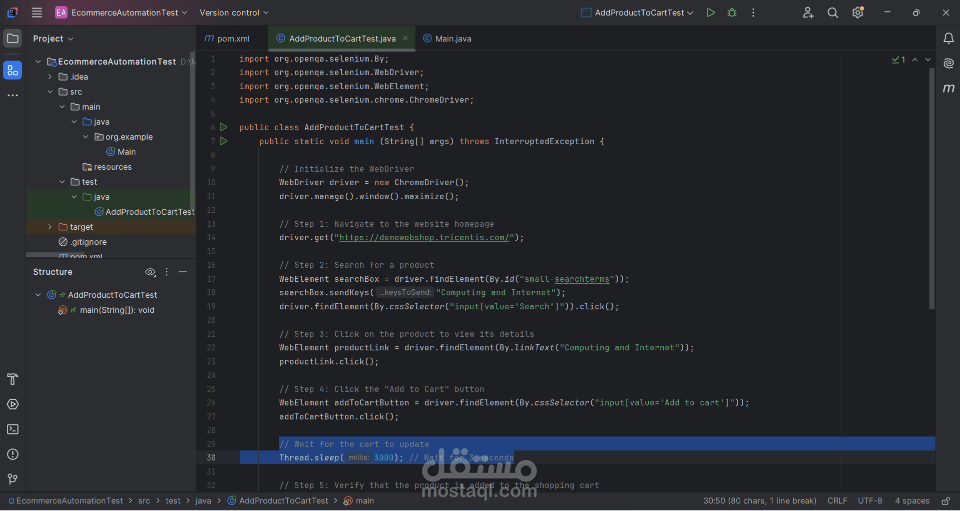Select AddProductToCartTest file in project tree
The width and height of the screenshot is (960, 511).
[144, 212]
